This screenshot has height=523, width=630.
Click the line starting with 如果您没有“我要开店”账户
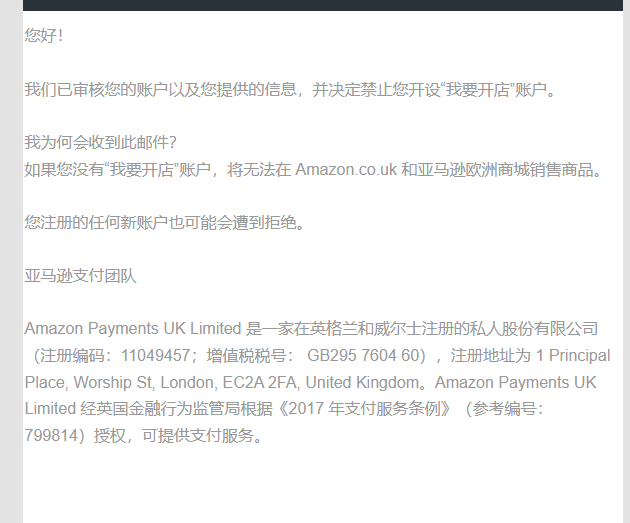(x=313, y=170)
